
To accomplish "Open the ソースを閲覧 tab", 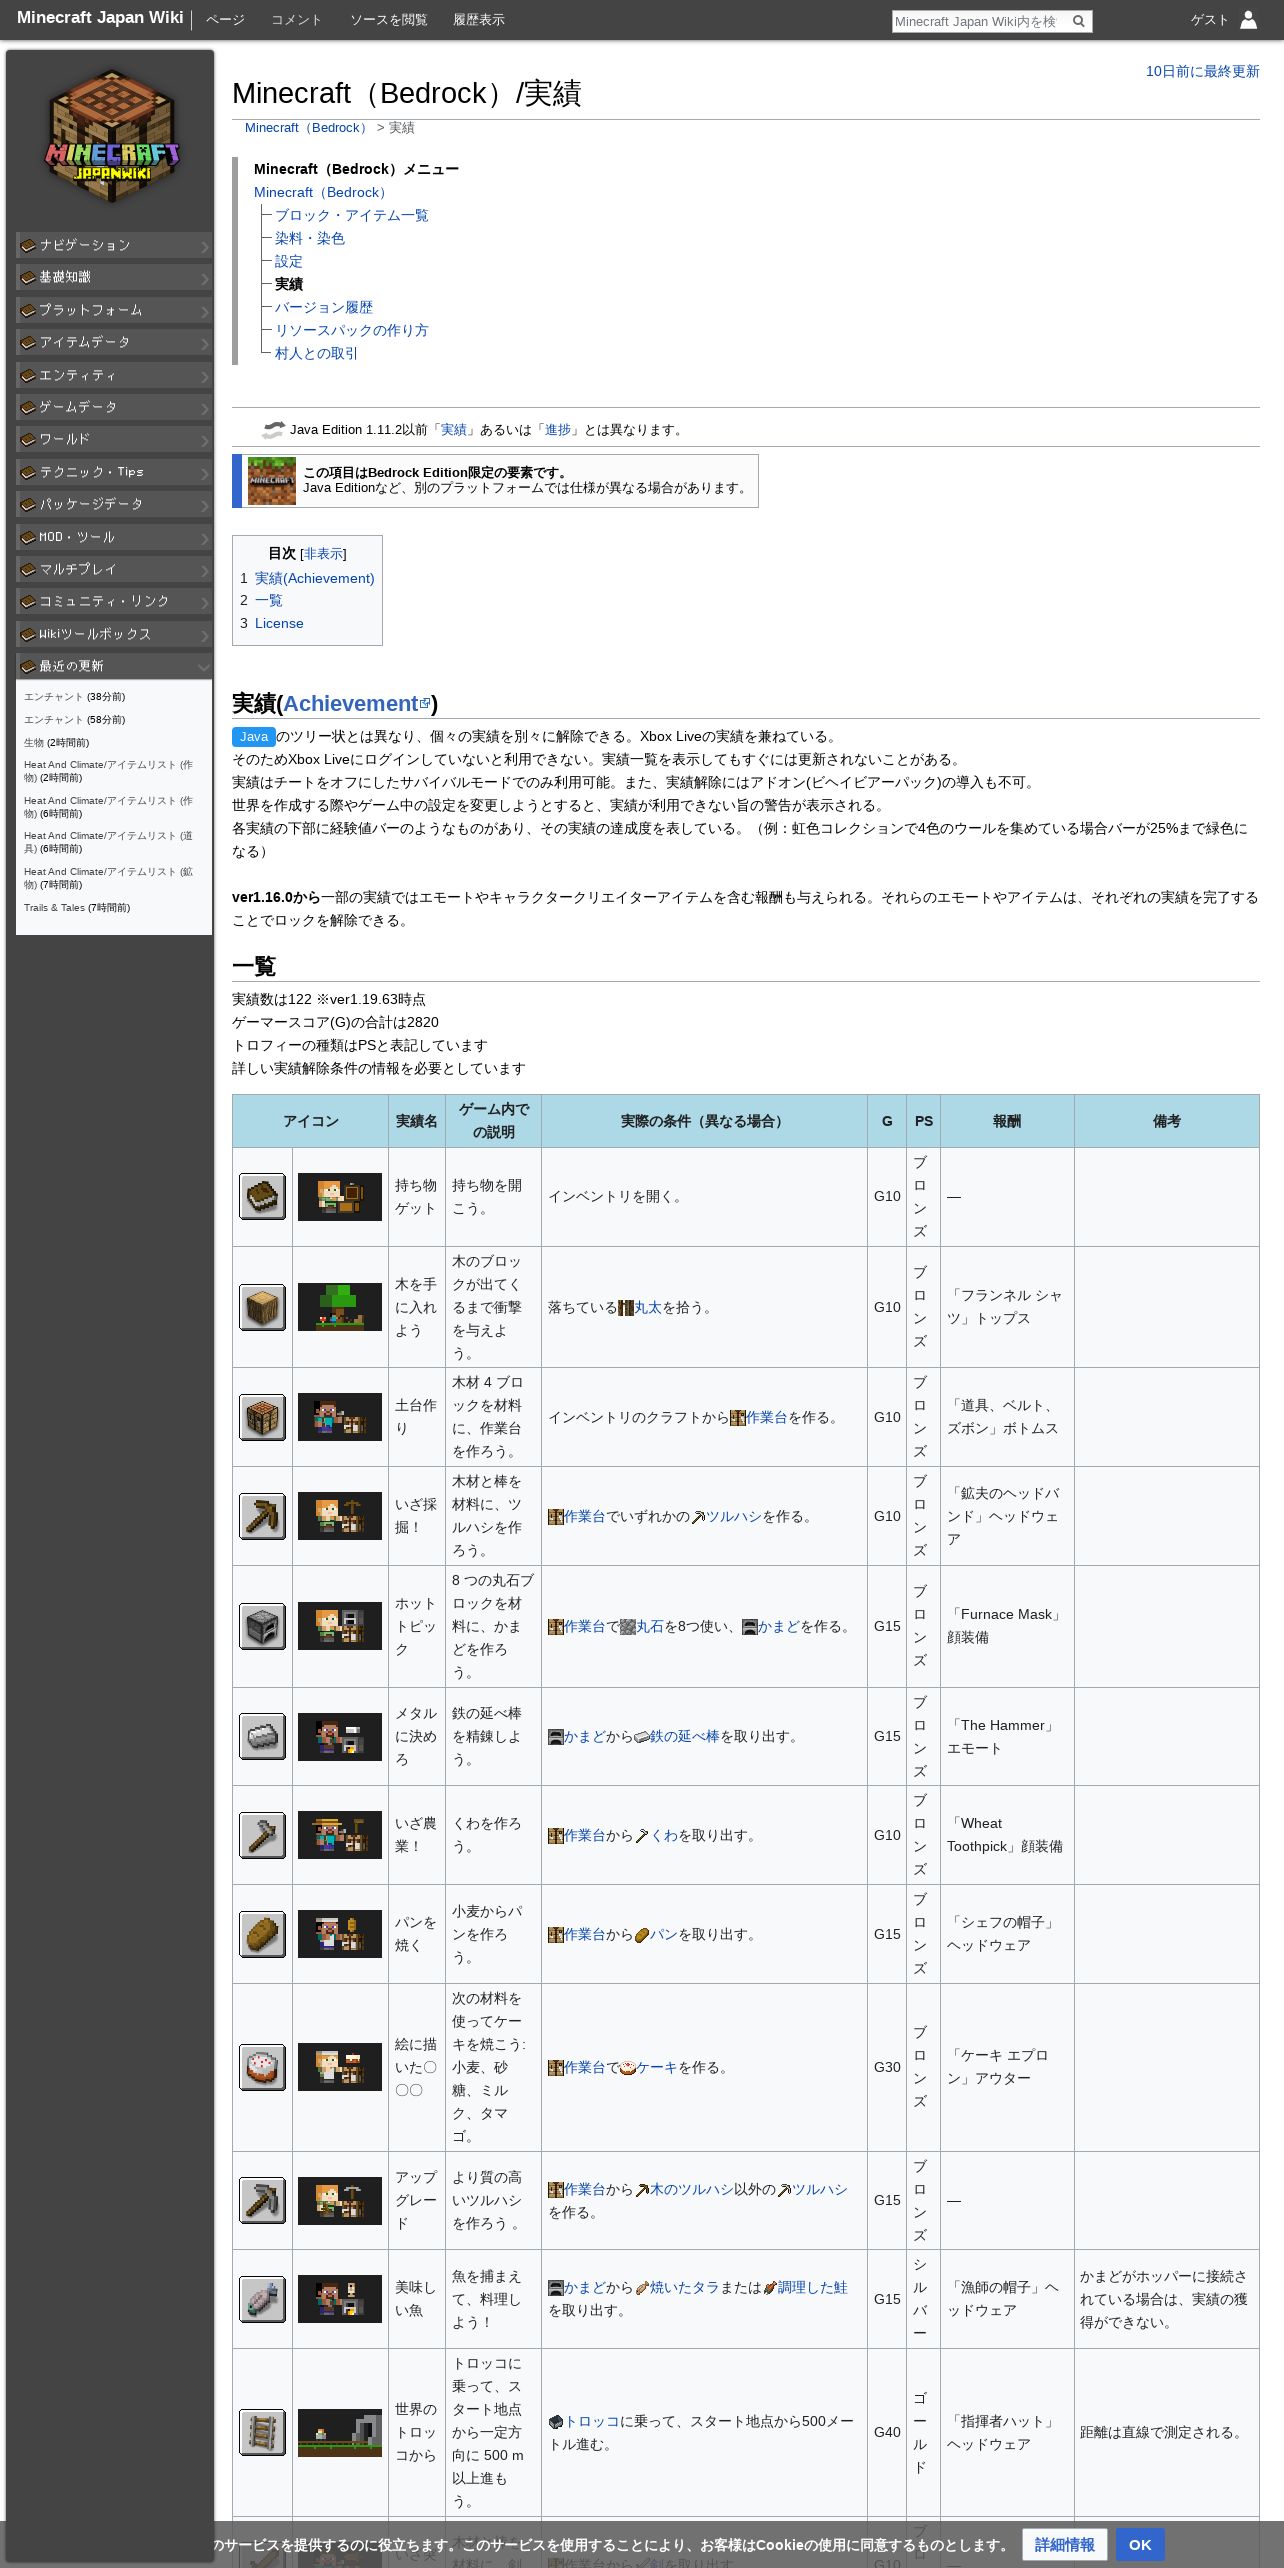I will [x=388, y=20].
